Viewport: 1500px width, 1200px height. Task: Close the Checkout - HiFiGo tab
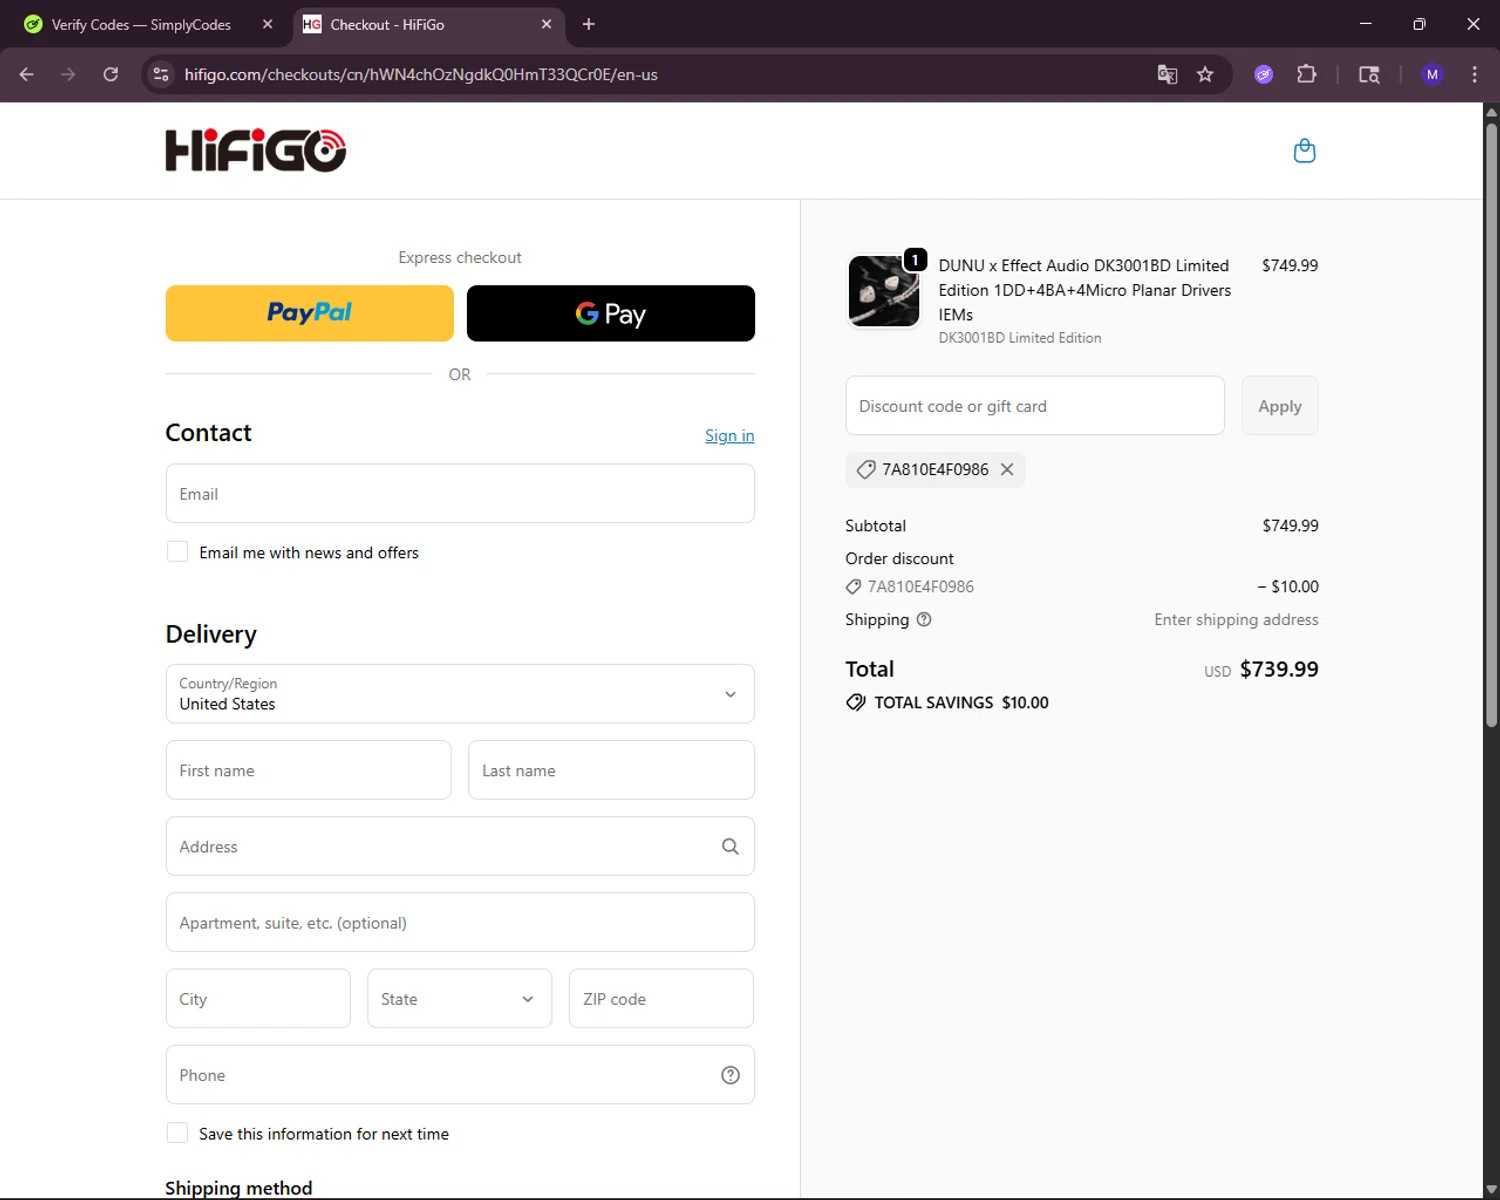pos(546,24)
